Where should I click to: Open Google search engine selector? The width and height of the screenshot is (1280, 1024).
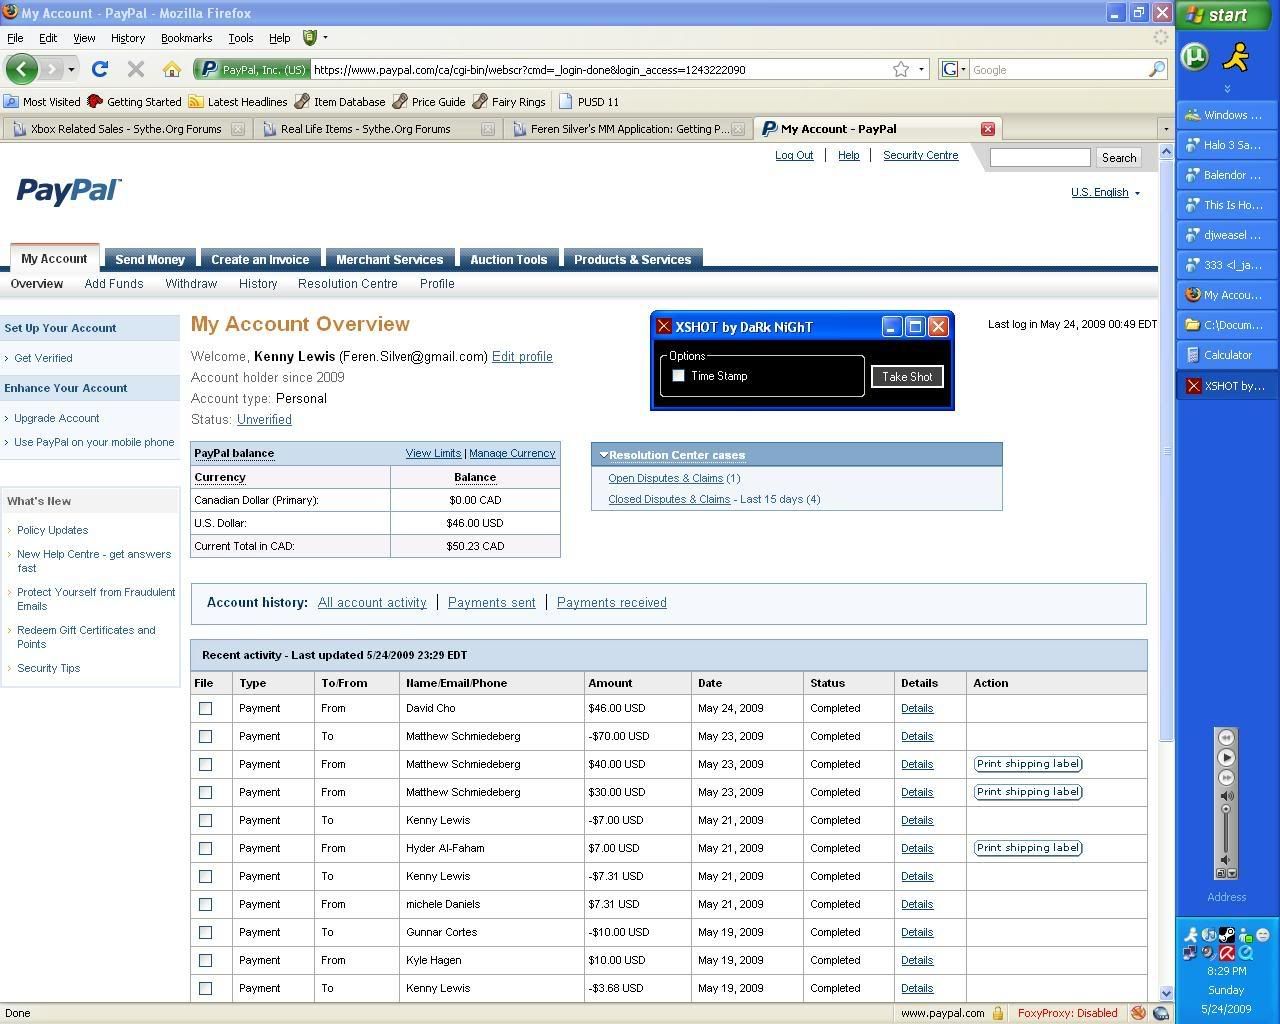[x=953, y=69]
